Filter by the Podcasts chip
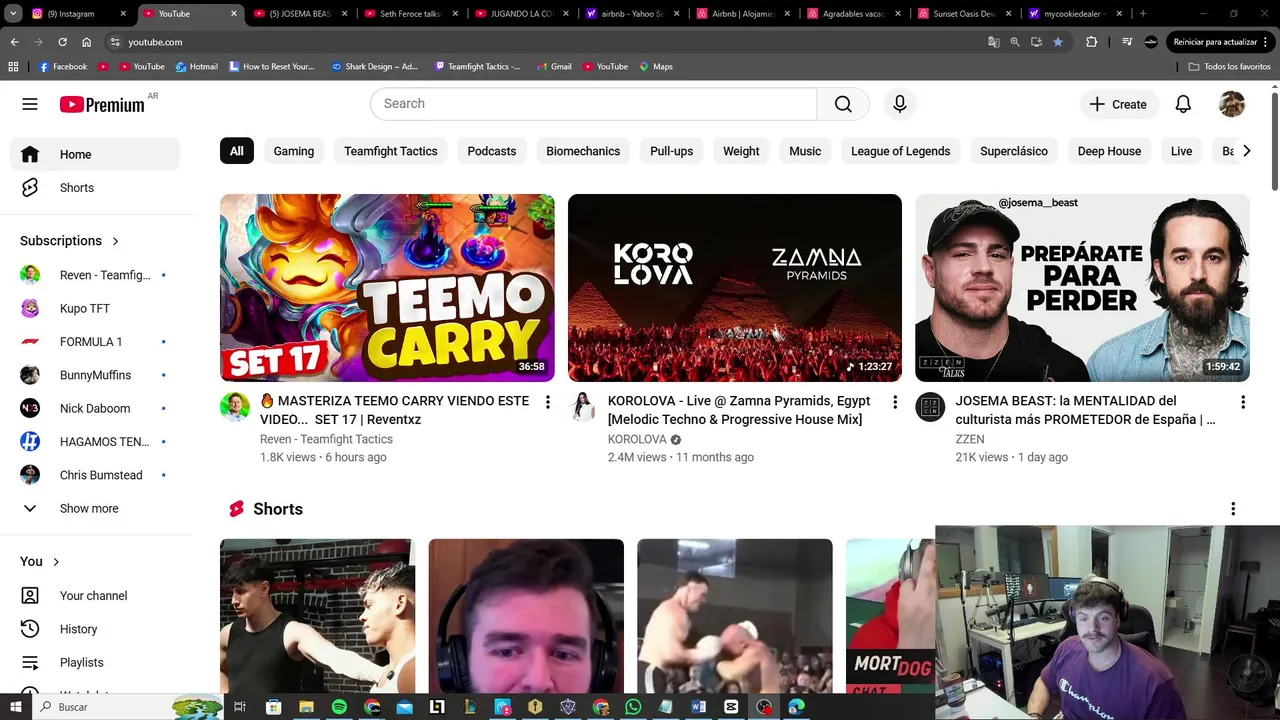 (492, 151)
